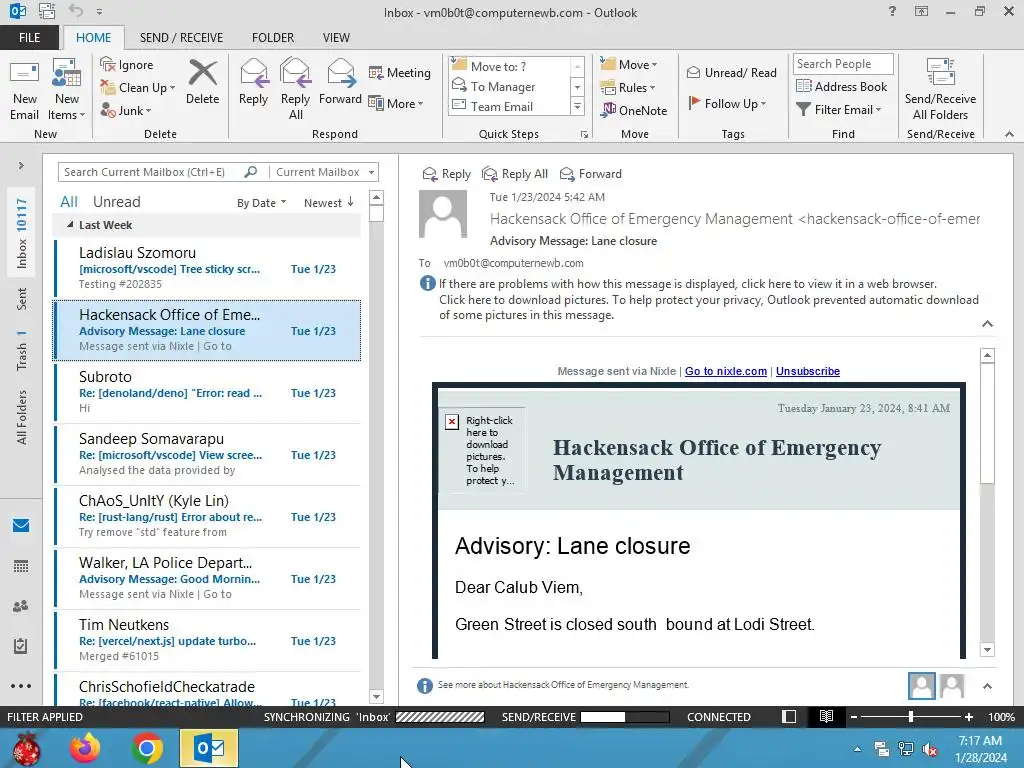The height and width of the screenshot is (768, 1024).
Task: Reply with a Meeting
Action: [400, 72]
